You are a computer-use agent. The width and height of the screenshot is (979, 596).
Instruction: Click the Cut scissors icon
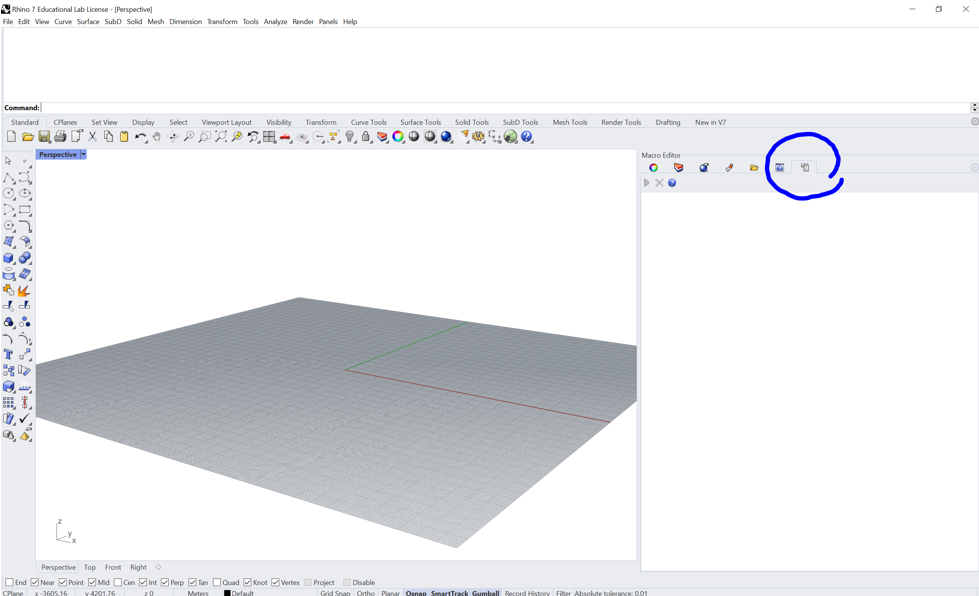(x=92, y=137)
